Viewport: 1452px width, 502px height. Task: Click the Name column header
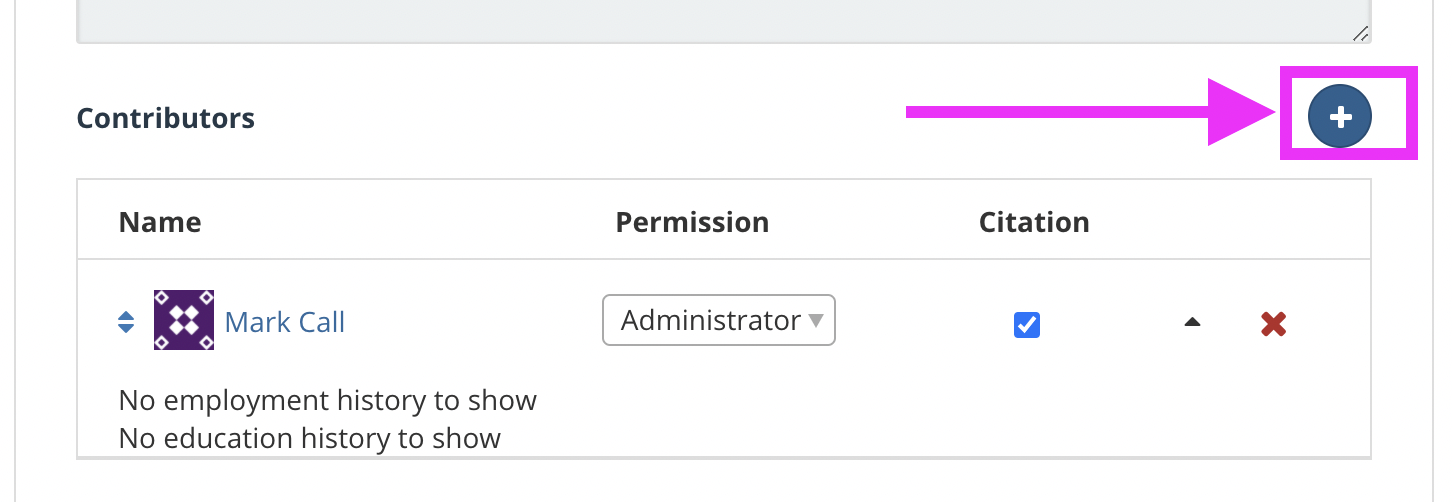pos(160,222)
